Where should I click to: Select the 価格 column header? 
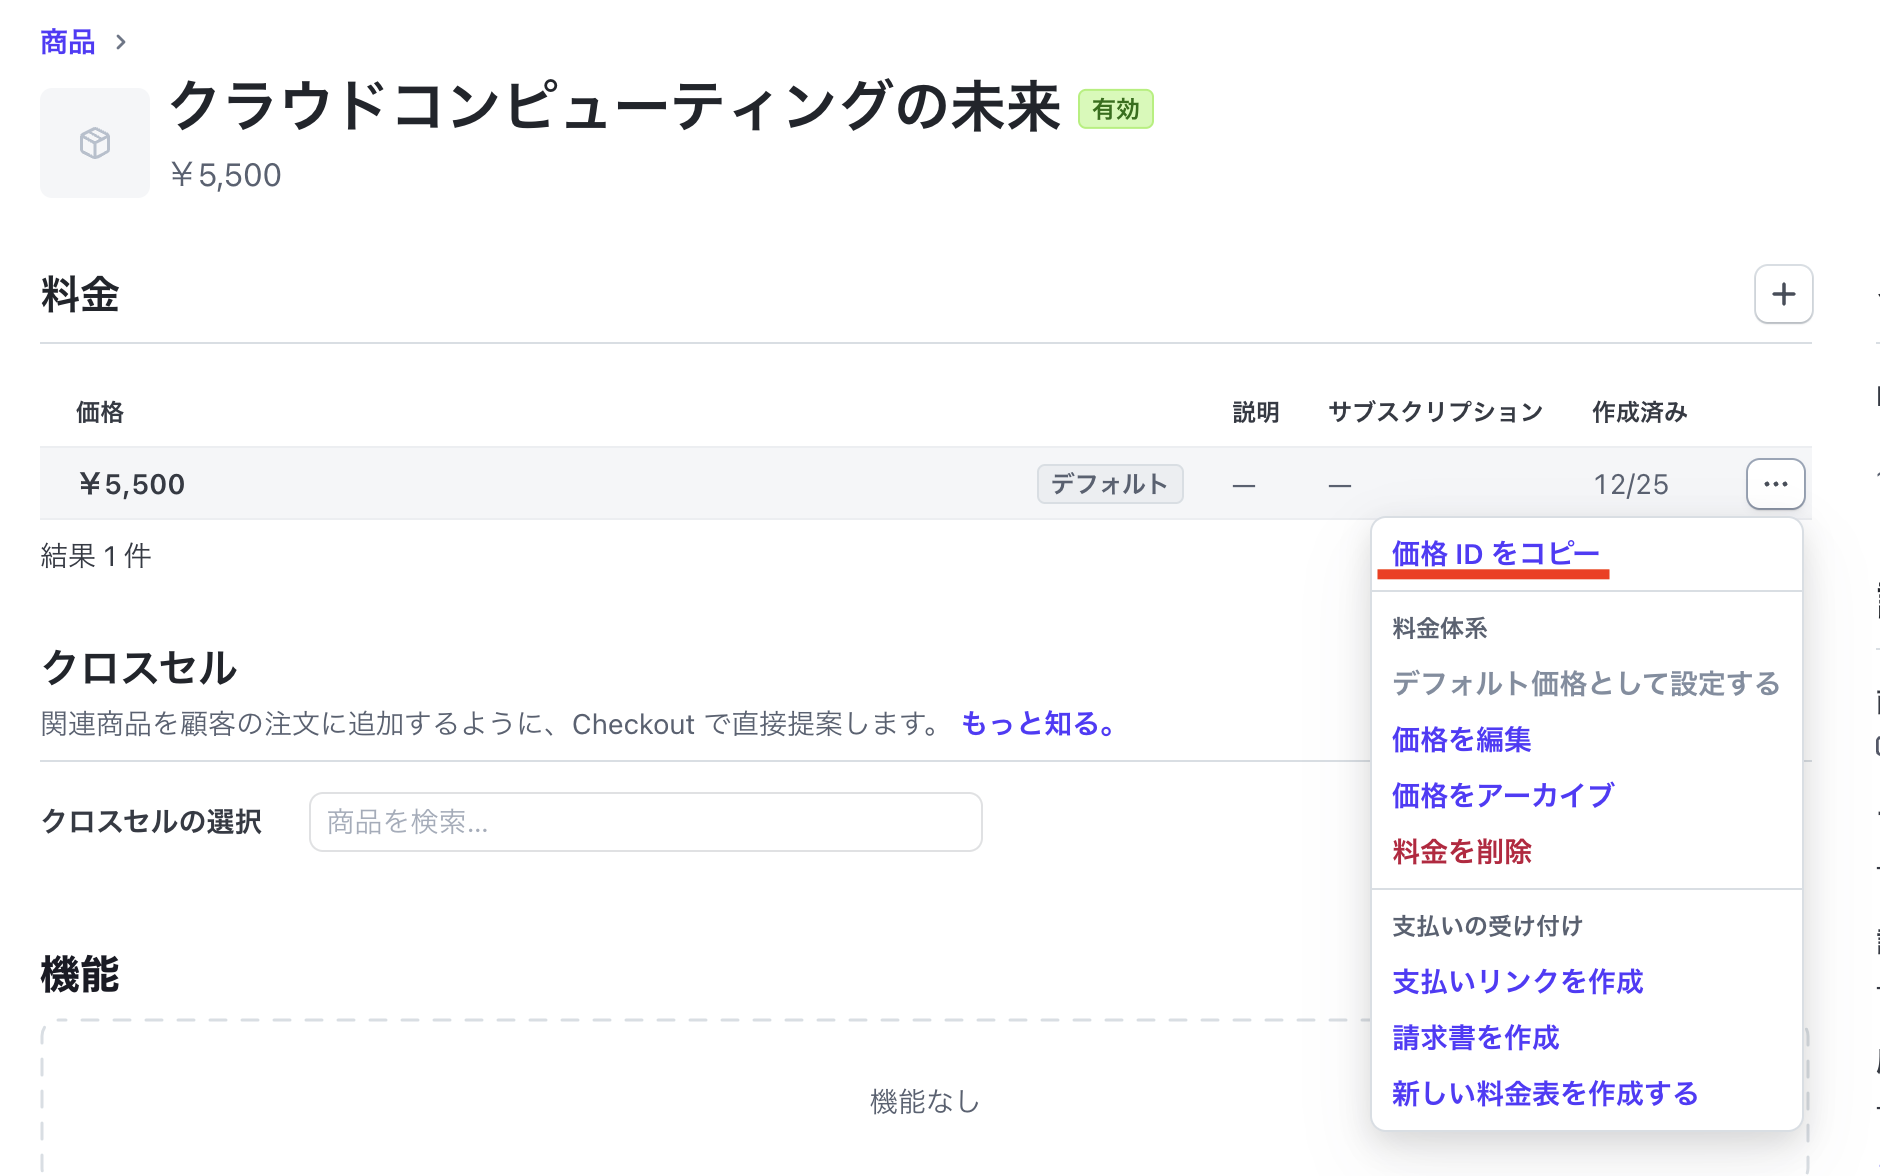99,411
